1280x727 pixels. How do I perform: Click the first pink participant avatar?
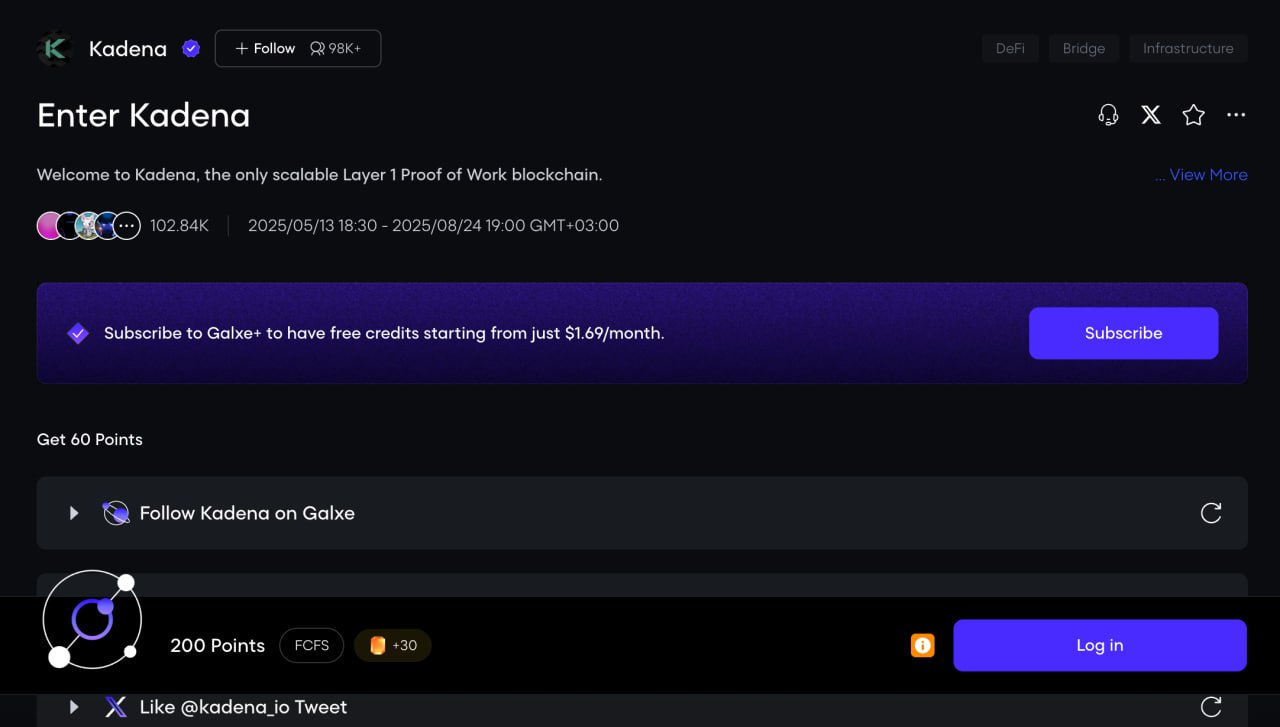[x=48, y=226]
